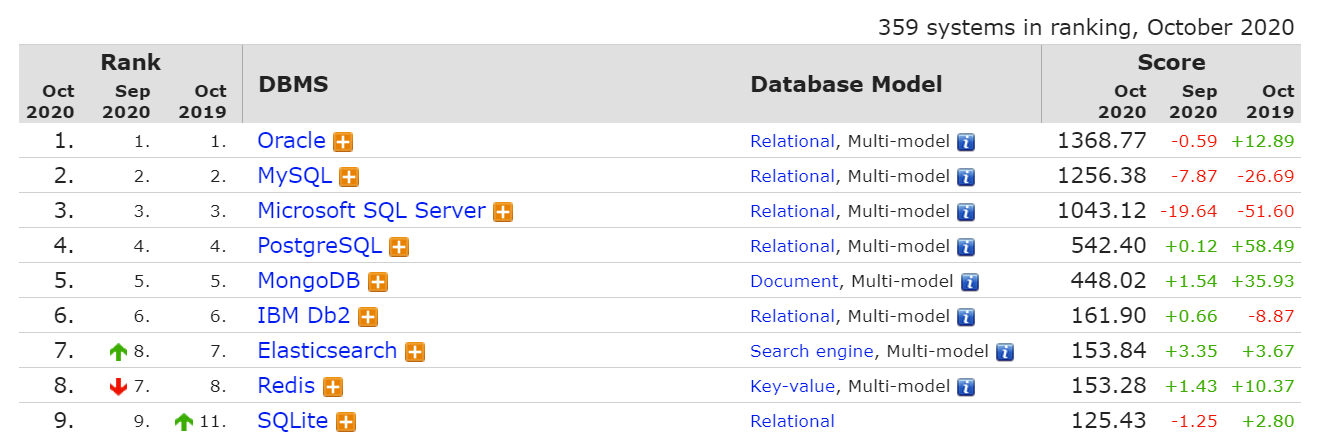Click Redis's score 153.28

click(x=1109, y=386)
